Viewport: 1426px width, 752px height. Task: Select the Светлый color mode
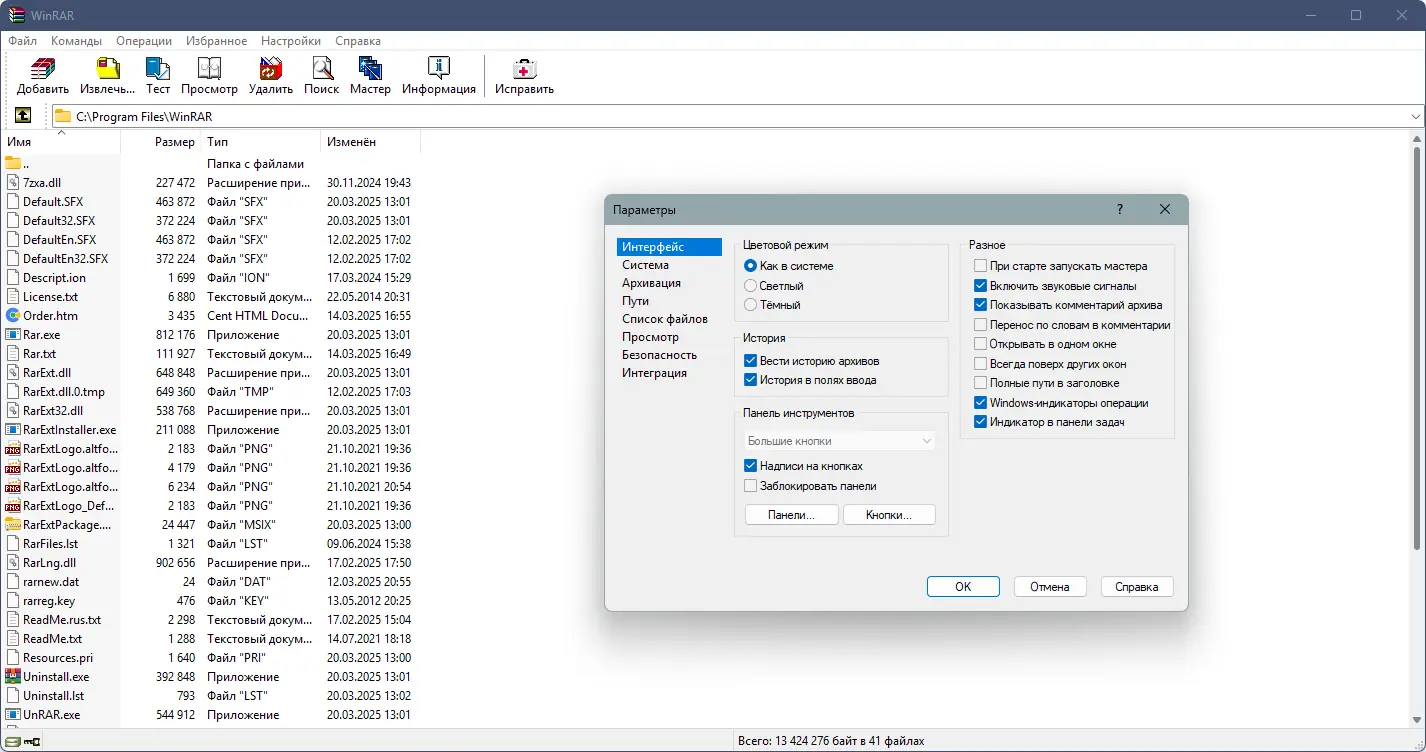(750, 285)
